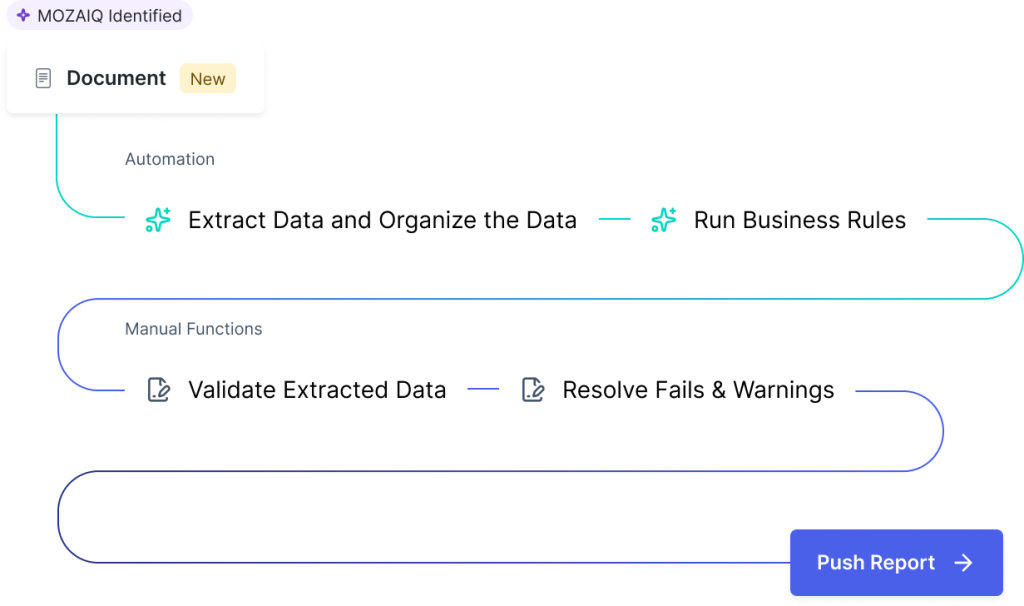Click the sparkle icon beside Run Business Rules
Viewport: 1024px width, 606px height.
point(663,220)
